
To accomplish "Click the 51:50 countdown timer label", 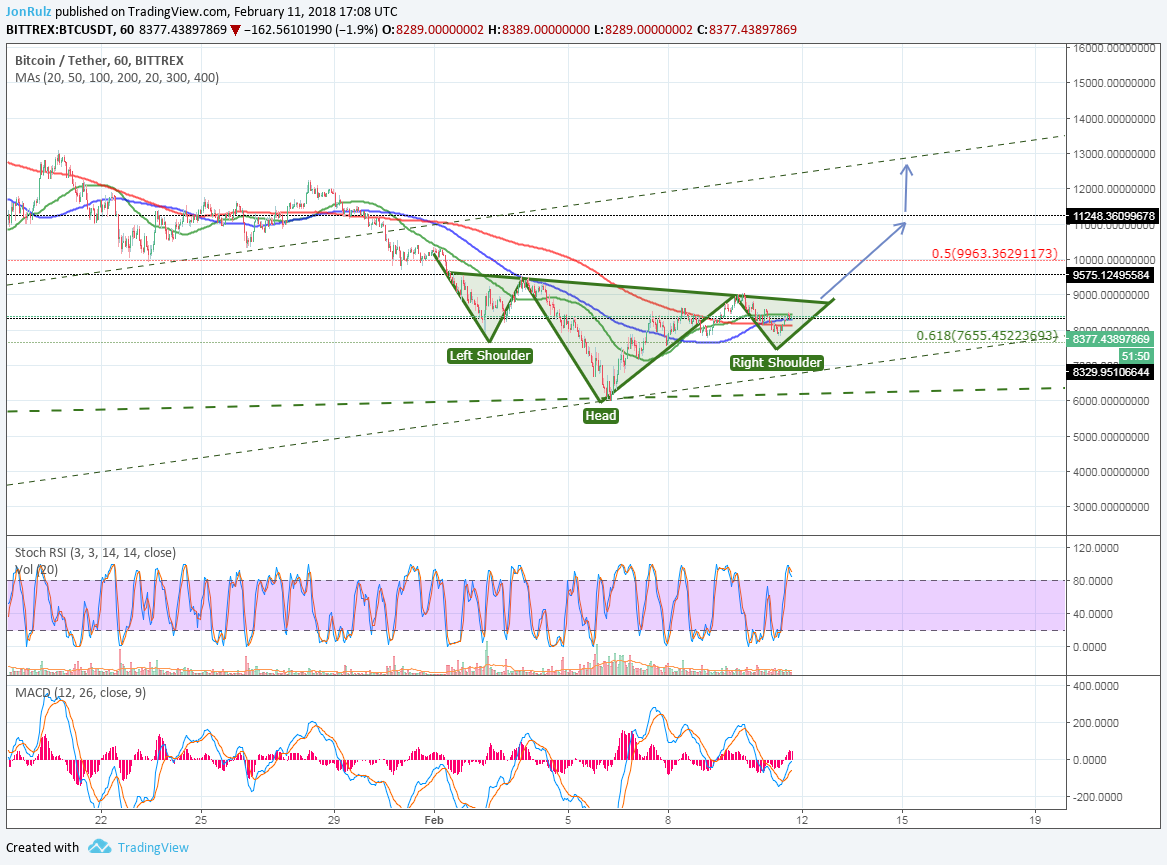I will coord(1136,356).
